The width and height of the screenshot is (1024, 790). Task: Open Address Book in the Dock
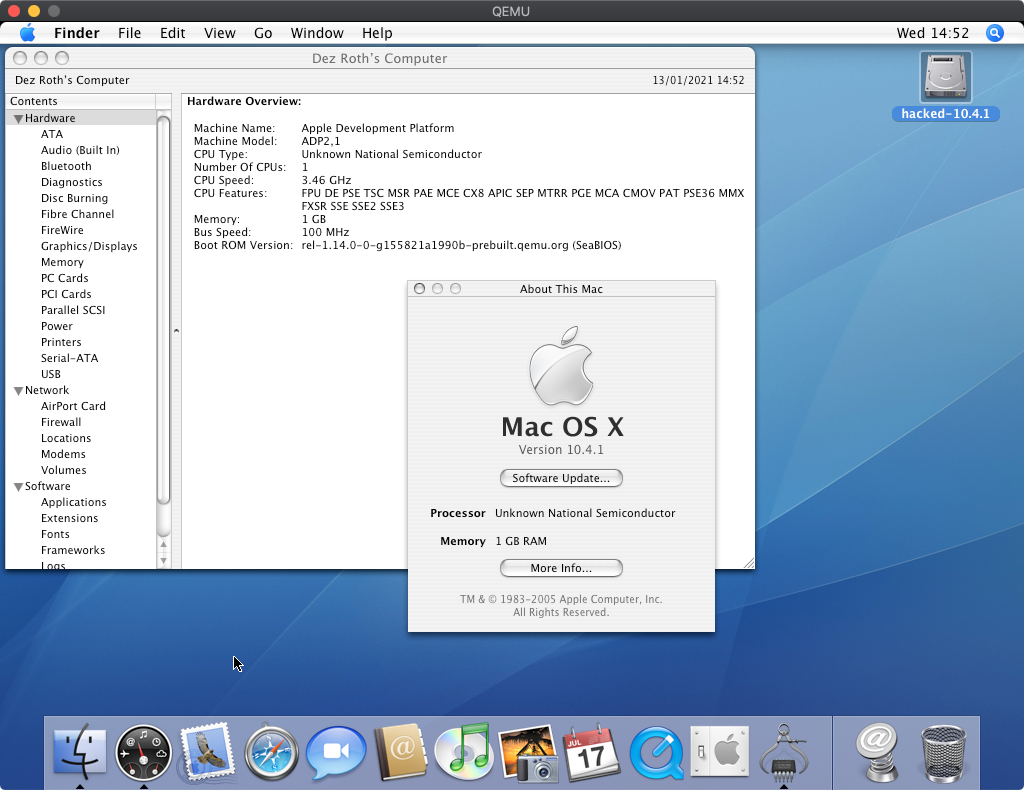(x=400, y=752)
